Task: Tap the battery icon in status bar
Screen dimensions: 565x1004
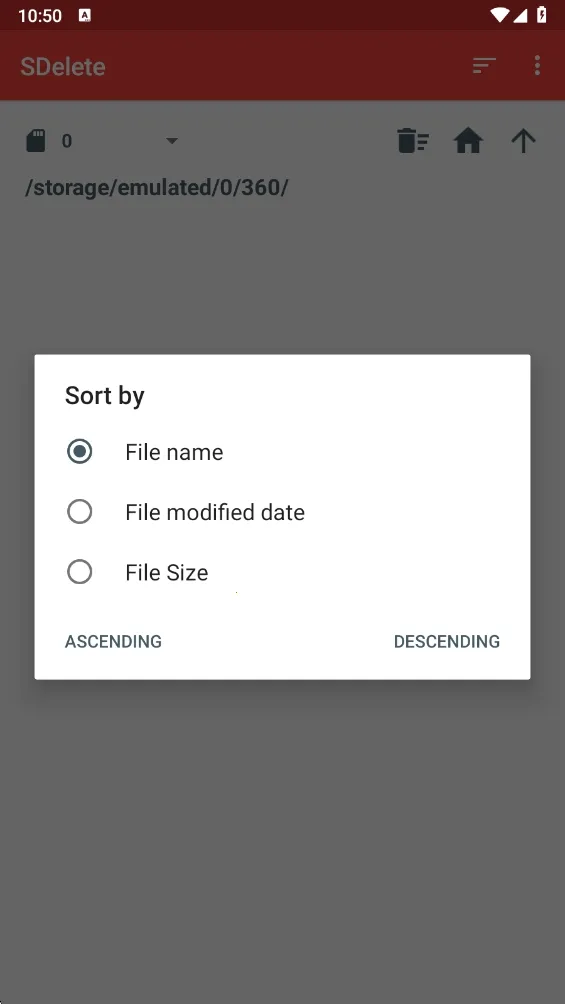Action: tap(542, 15)
